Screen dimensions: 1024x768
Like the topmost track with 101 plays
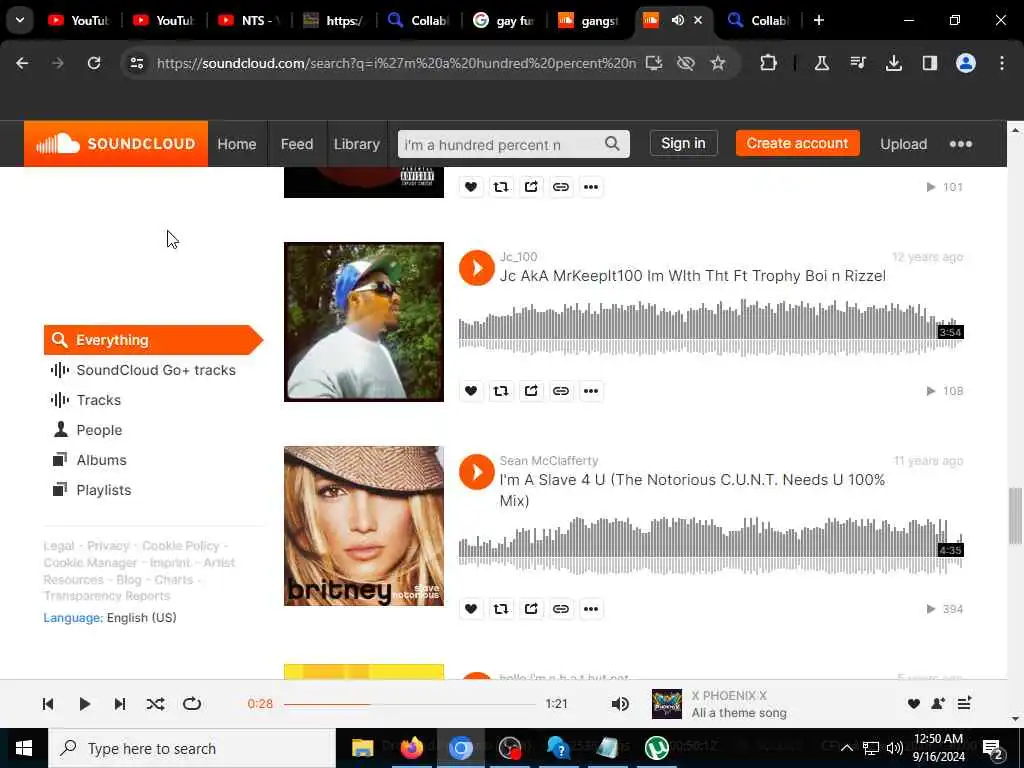[x=471, y=187]
